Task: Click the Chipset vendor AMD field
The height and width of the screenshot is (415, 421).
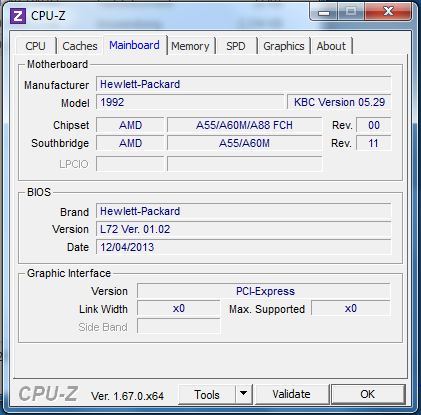Action: pos(130,125)
